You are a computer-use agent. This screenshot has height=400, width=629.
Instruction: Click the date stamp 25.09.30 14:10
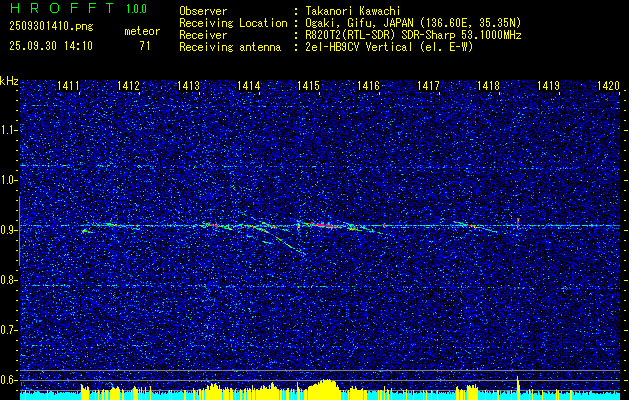click(x=51, y=46)
